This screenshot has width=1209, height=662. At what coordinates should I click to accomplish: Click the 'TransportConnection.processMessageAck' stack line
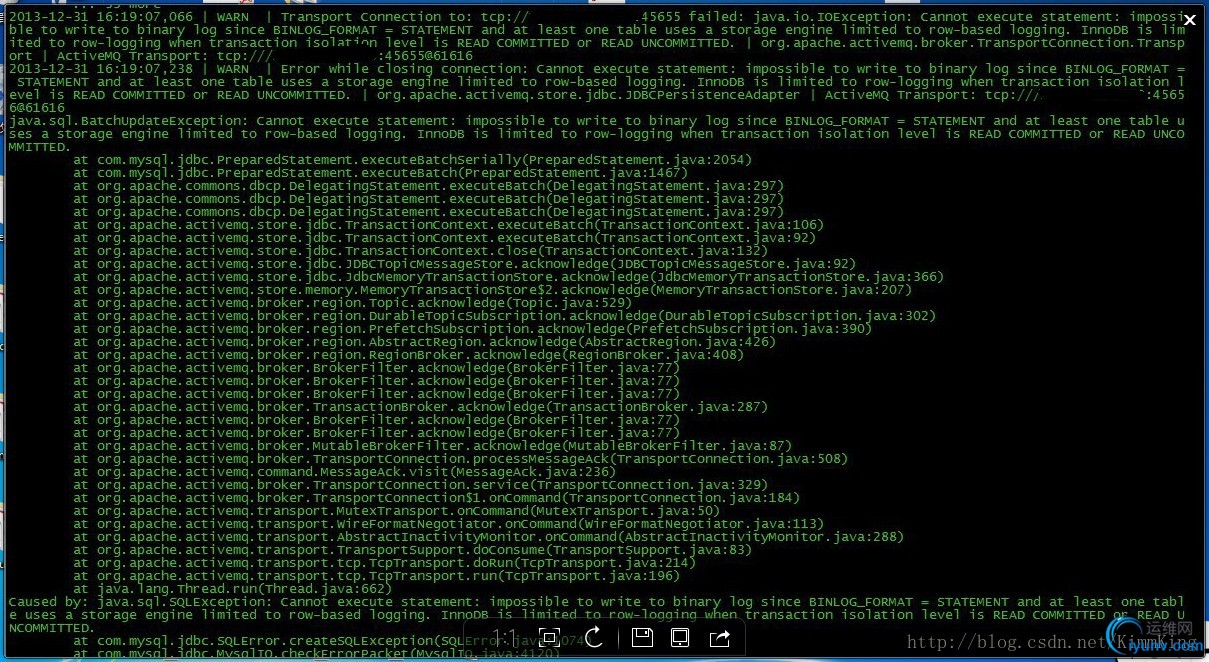[x=460, y=459]
